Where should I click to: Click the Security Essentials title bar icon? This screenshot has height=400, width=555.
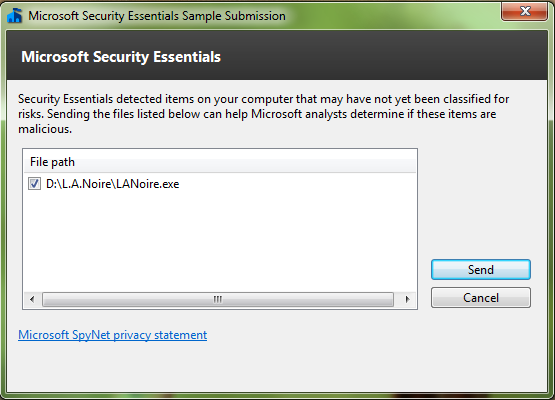click(x=15, y=16)
